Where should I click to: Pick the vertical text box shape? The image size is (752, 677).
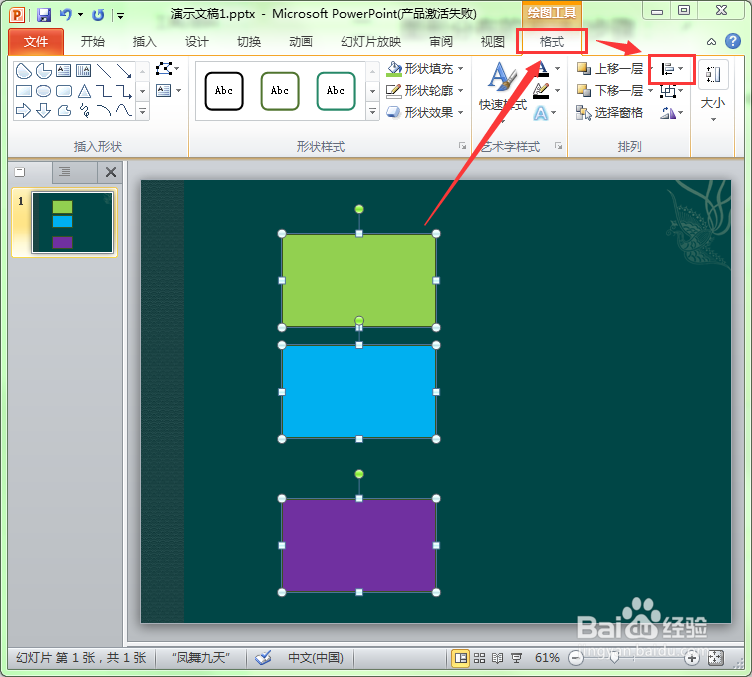[83, 71]
